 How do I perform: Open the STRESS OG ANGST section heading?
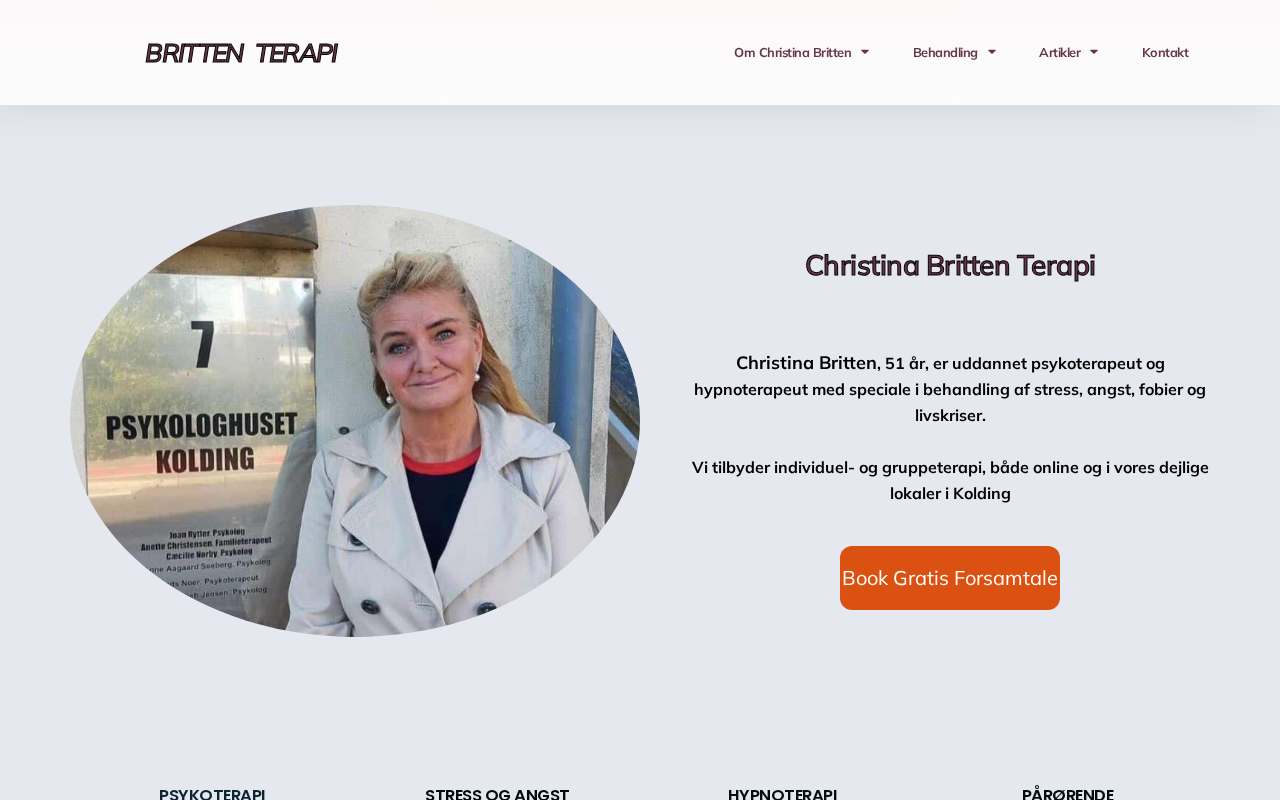(497, 793)
